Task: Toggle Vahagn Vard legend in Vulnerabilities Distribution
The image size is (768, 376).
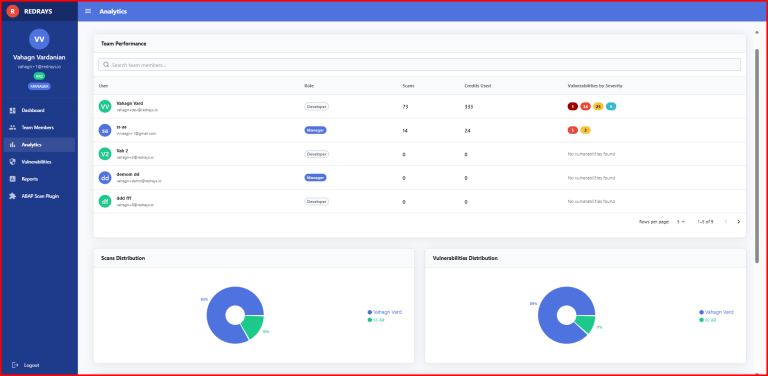Action: 716,312
